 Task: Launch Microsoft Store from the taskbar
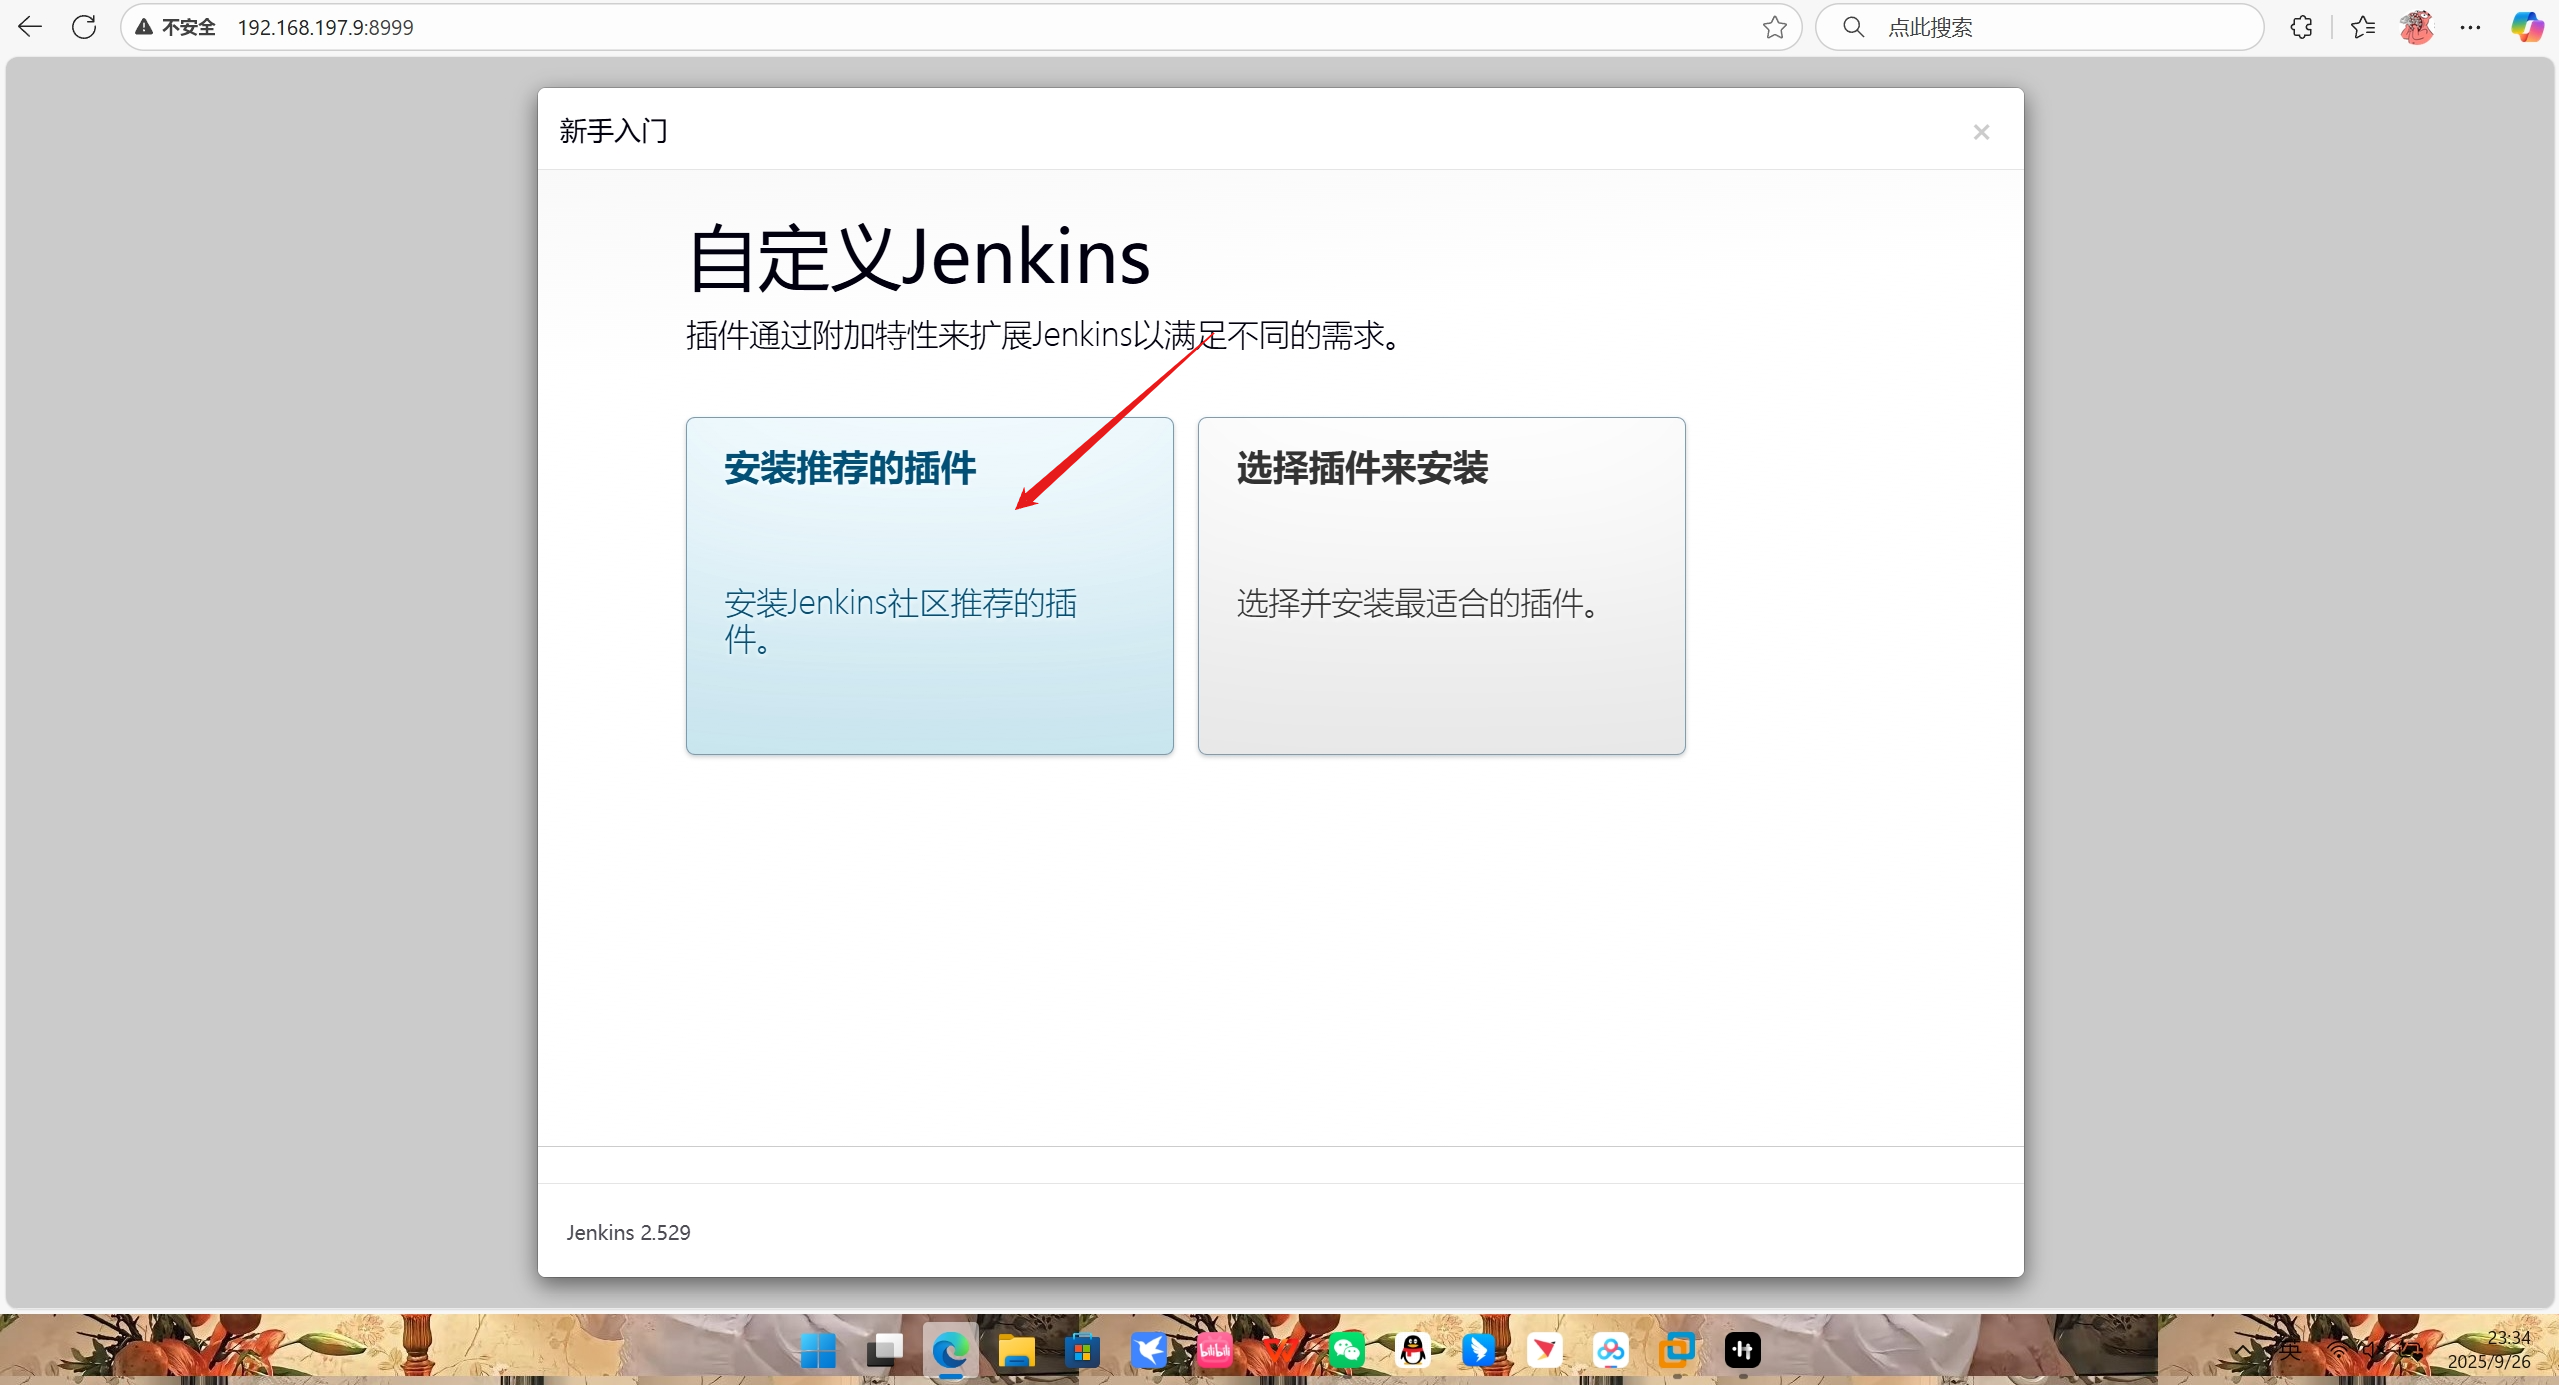pyautogui.click(x=1082, y=1350)
